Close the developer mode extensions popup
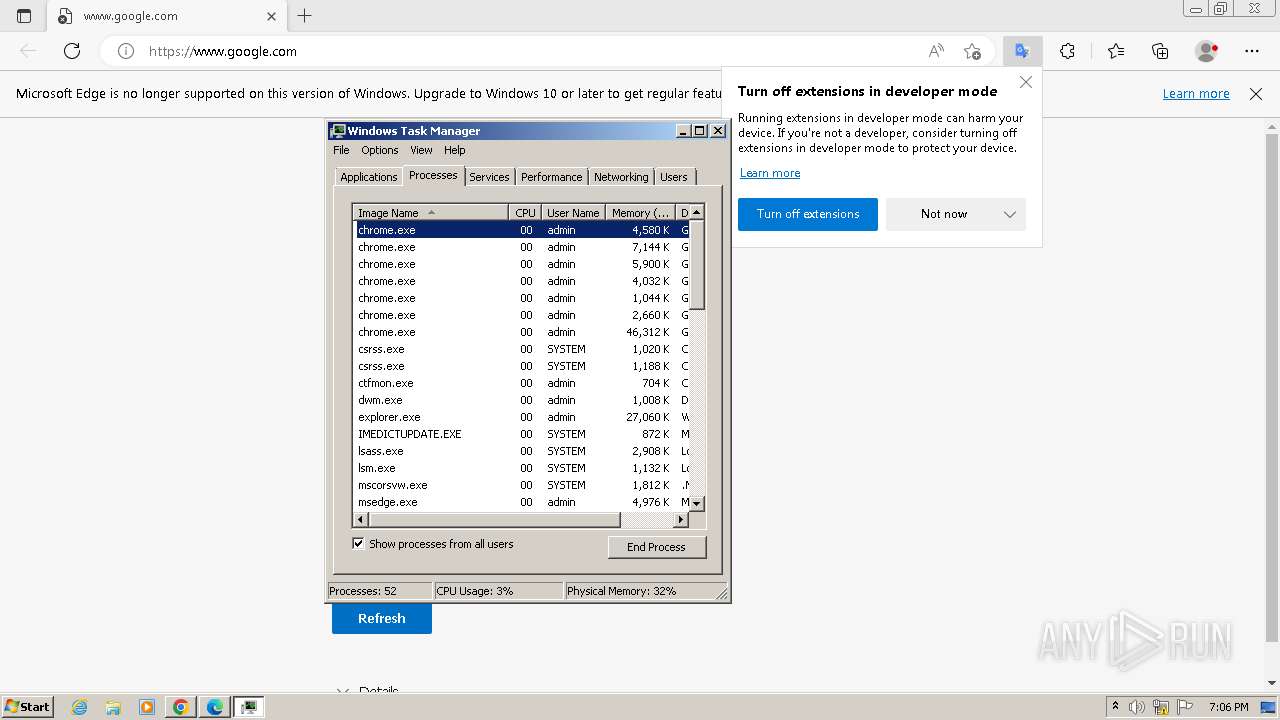 (1026, 82)
